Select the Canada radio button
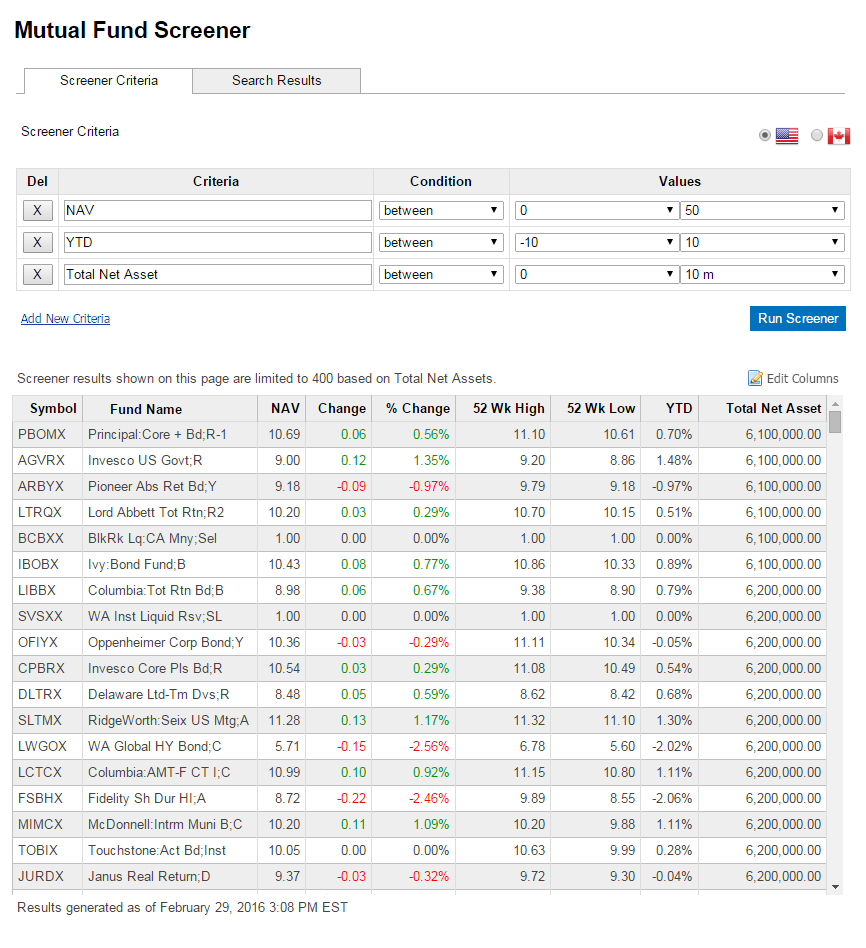 [817, 136]
